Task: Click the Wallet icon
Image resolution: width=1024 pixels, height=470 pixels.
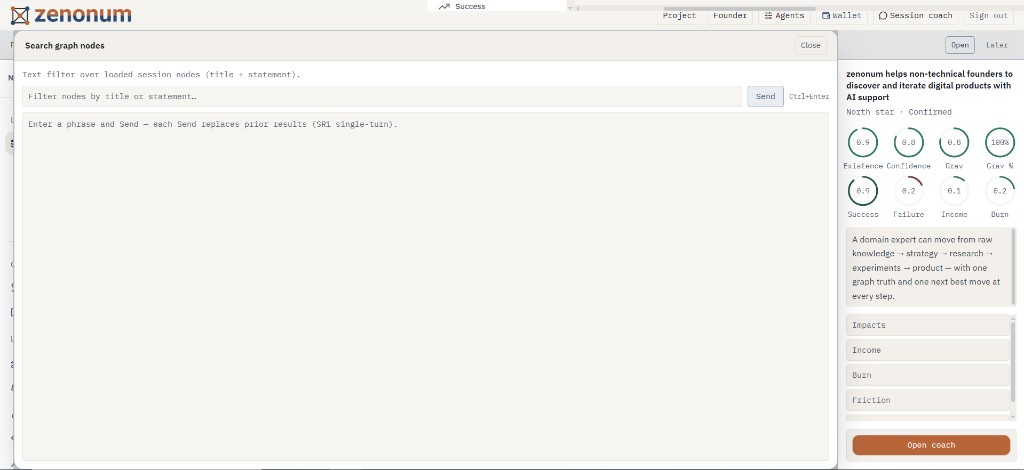Action: click(x=826, y=16)
